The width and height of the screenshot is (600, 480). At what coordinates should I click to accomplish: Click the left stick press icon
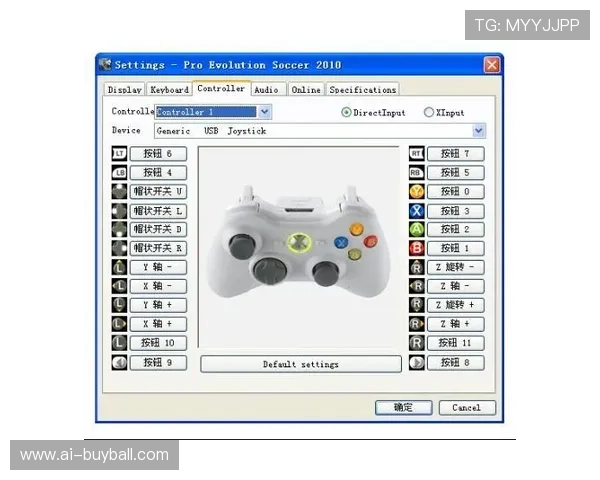click(119, 343)
